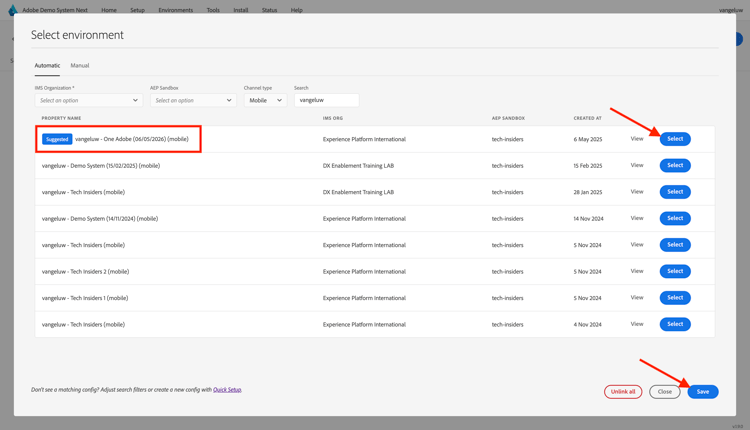Image resolution: width=750 pixels, height=430 pixels.
Task: Click the Unlink all button
Action: tap(623, 392)
